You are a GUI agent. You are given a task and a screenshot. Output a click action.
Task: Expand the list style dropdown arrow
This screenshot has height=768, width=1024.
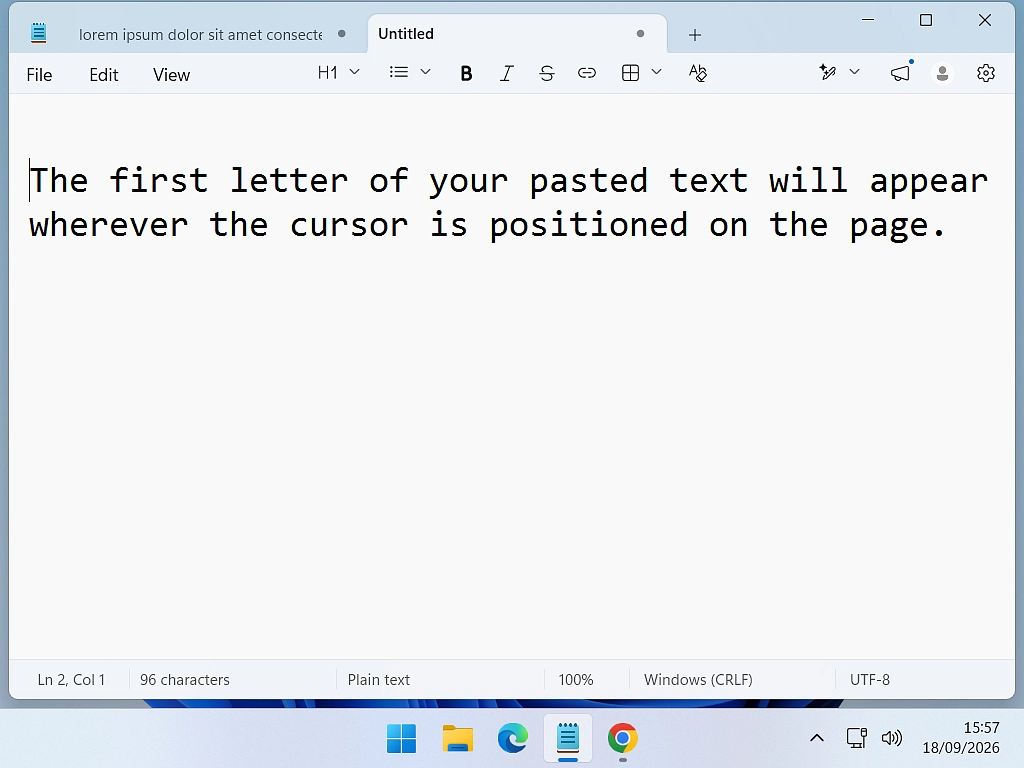(425, 72)
